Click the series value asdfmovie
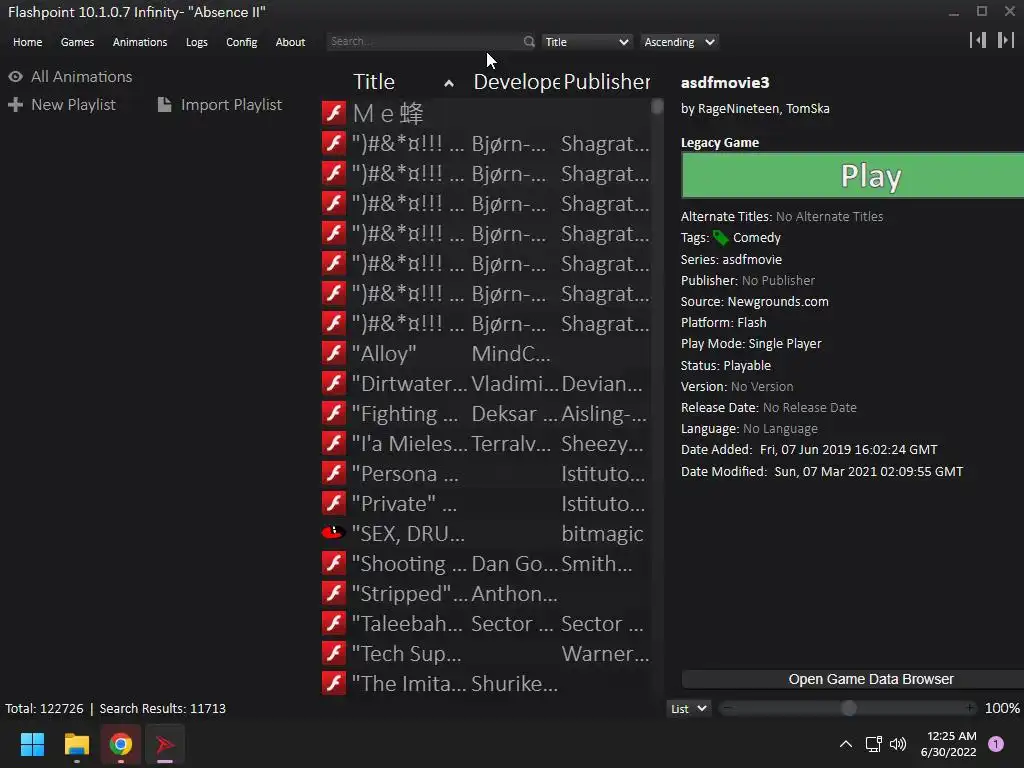This screenshot has width=1024, height=768. [752, 259]
